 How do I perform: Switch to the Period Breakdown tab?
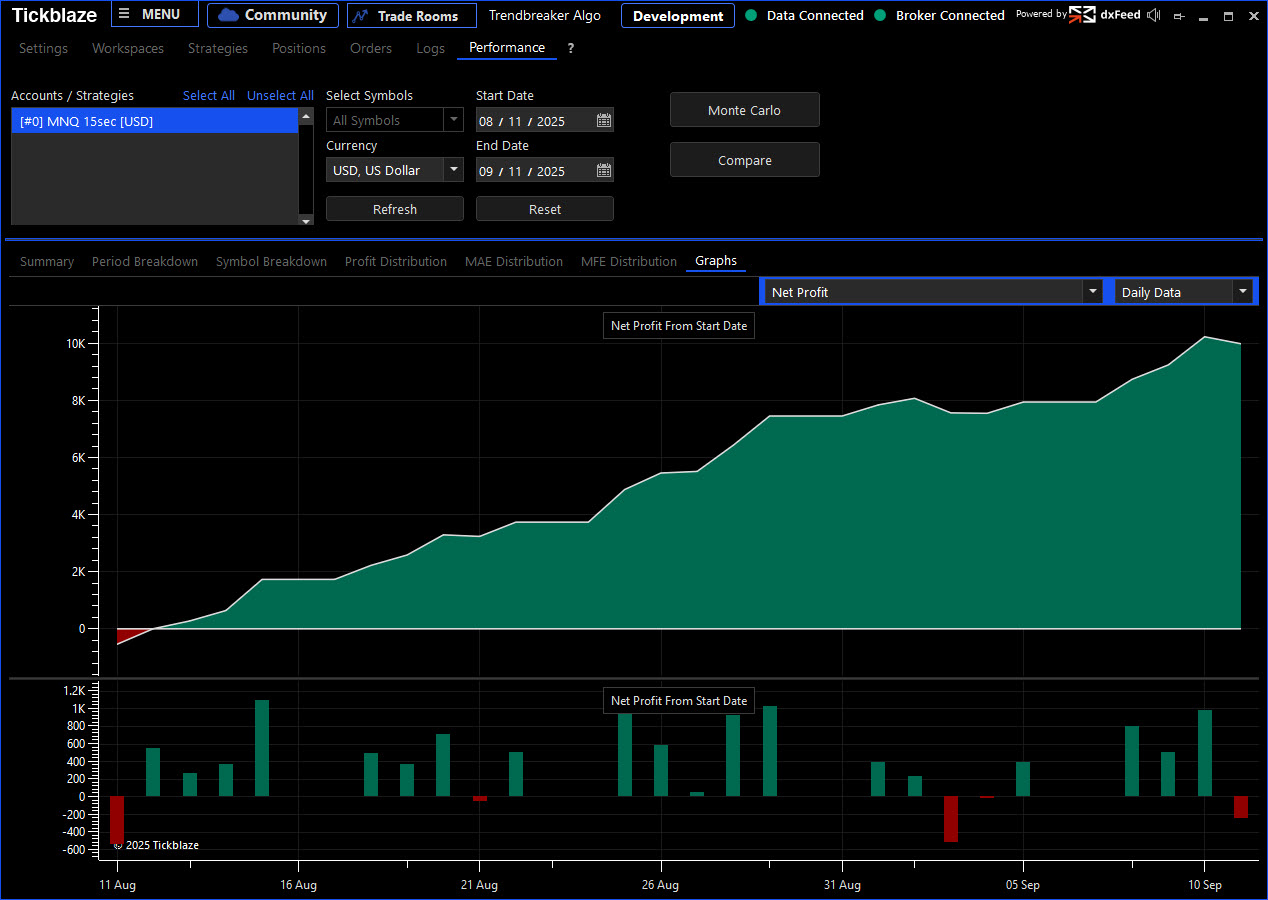click(145, 261)
